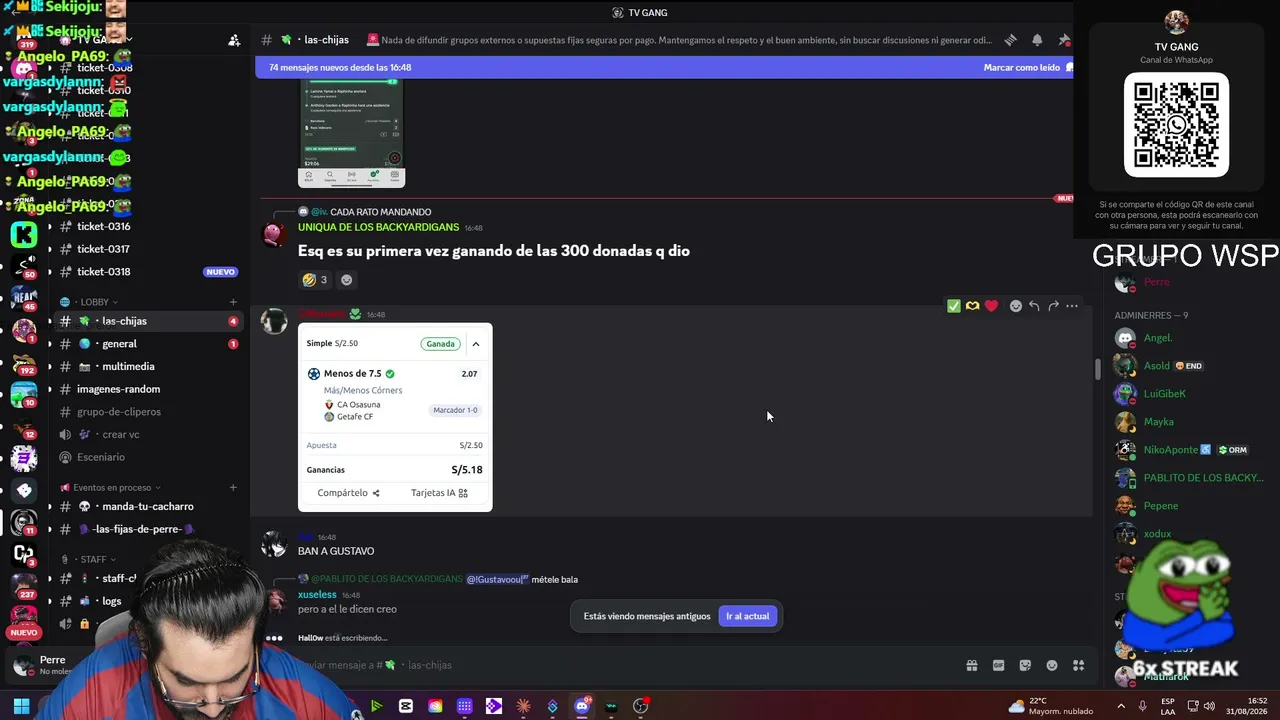Open the apps launcher in message bar
Viewport: 1280px width, 720px height.
[1078, 665]
